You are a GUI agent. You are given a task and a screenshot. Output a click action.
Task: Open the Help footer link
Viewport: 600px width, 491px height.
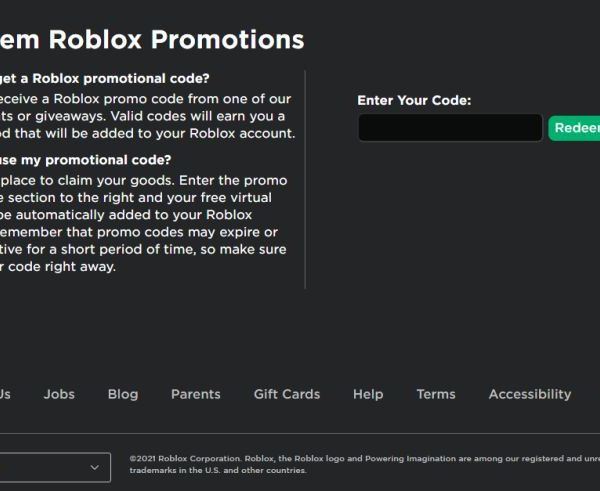[368, 394]
